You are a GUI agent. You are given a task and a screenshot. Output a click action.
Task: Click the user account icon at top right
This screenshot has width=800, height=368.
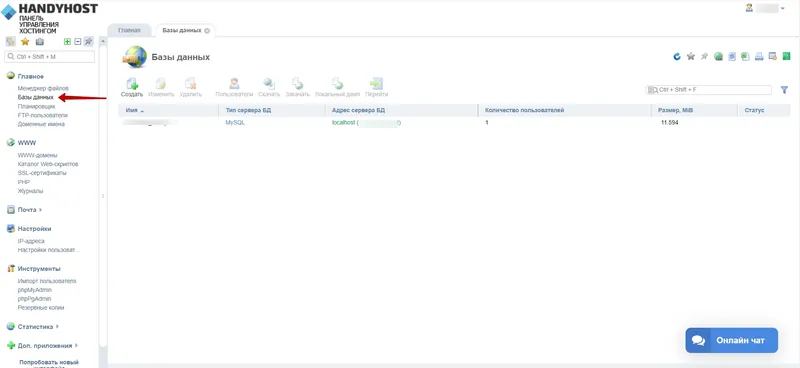(749, 8)
